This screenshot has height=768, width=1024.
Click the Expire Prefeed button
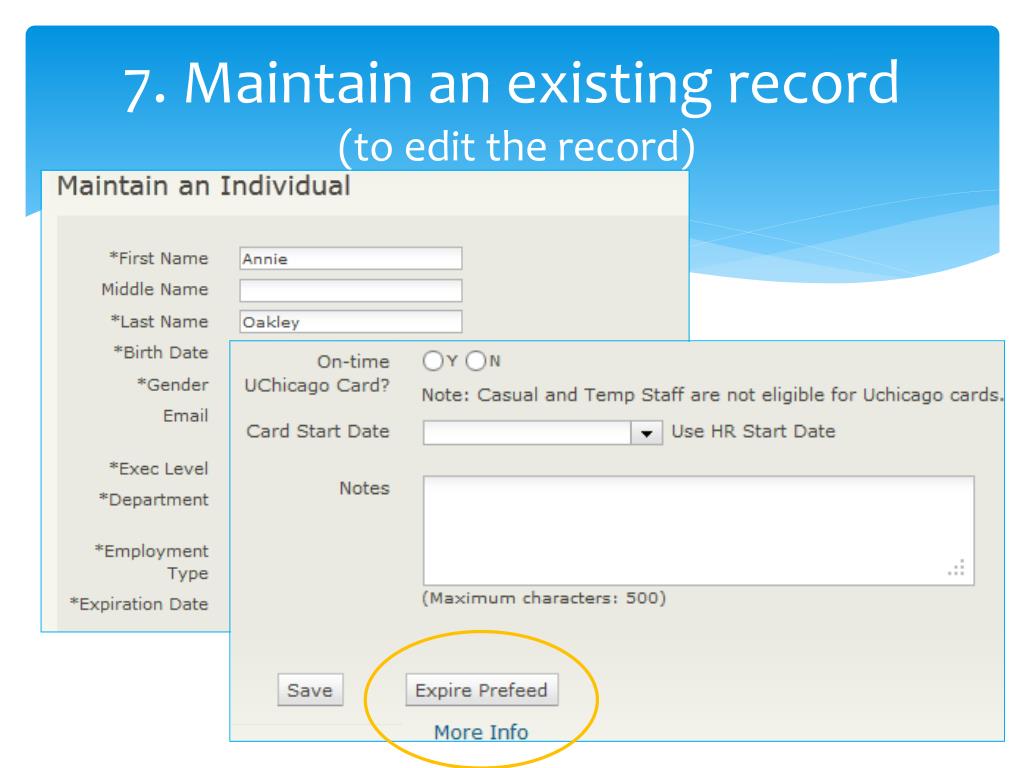click(x=482, y=690)
